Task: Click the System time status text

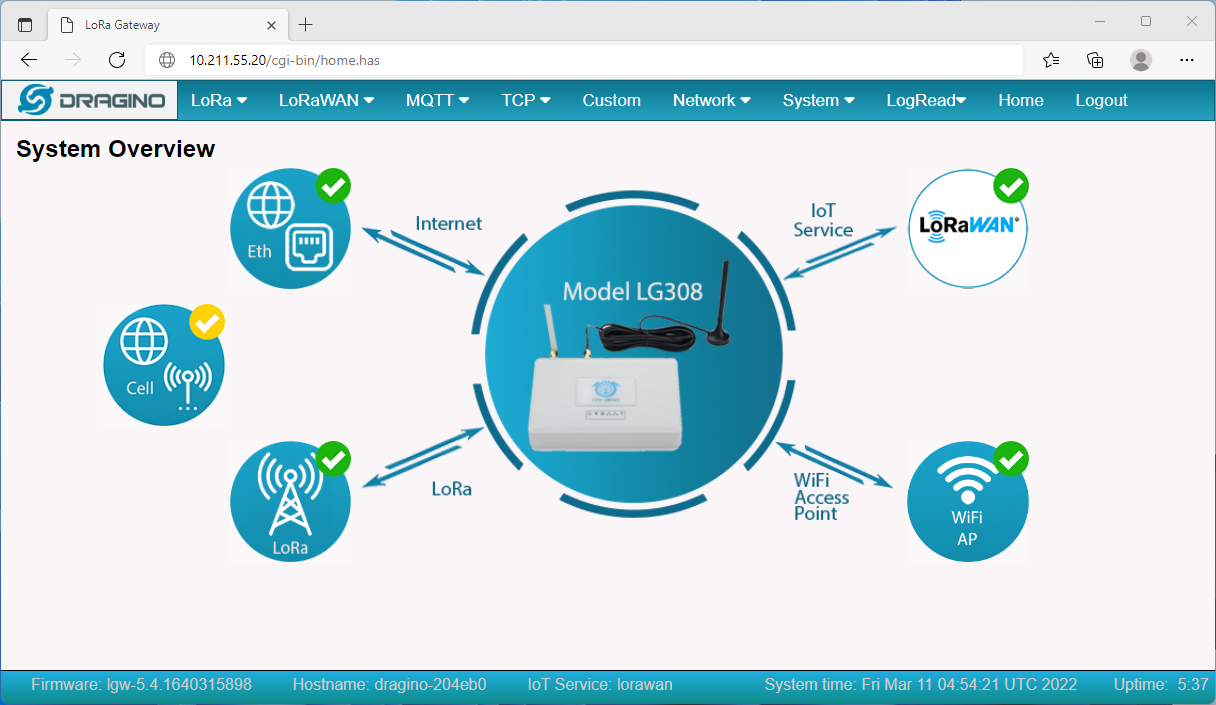Action: tap(921, 685)
